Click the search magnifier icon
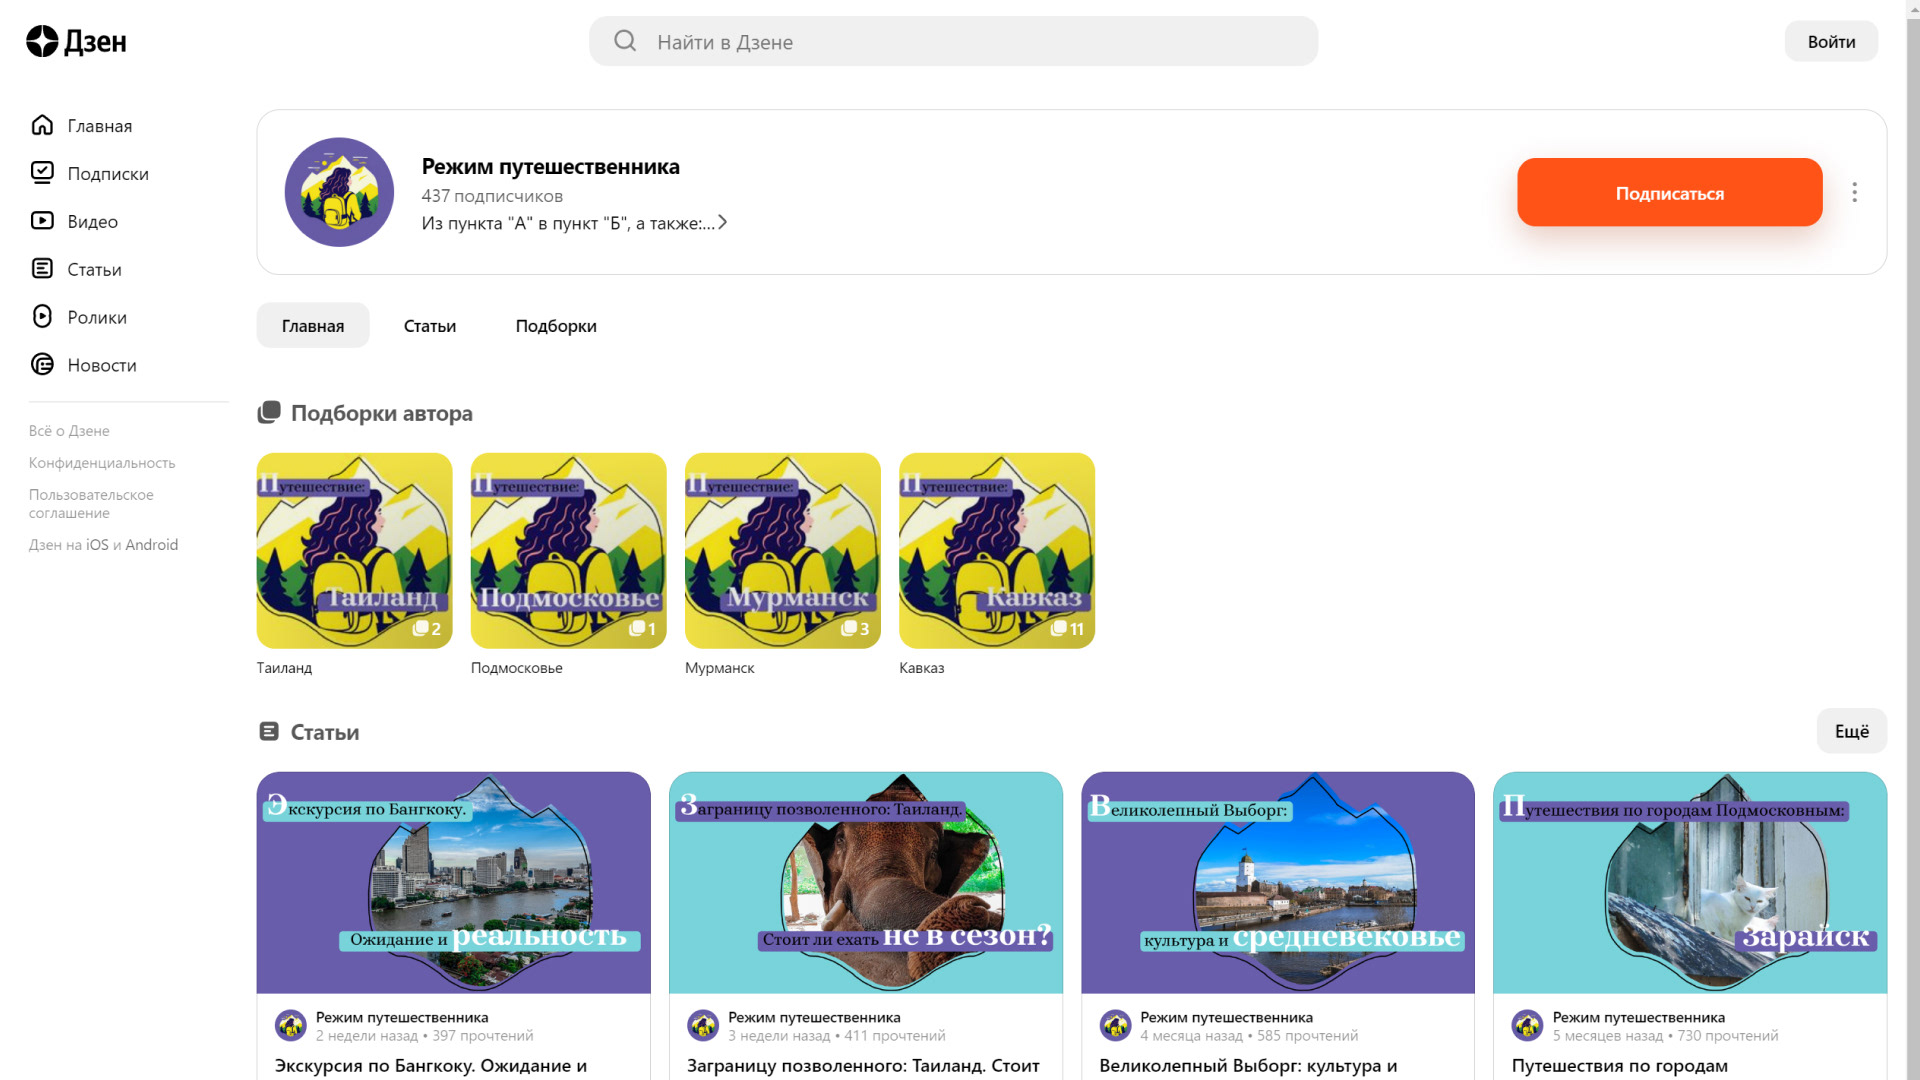Screen dimensions: 1920x1080 (625, 41)
